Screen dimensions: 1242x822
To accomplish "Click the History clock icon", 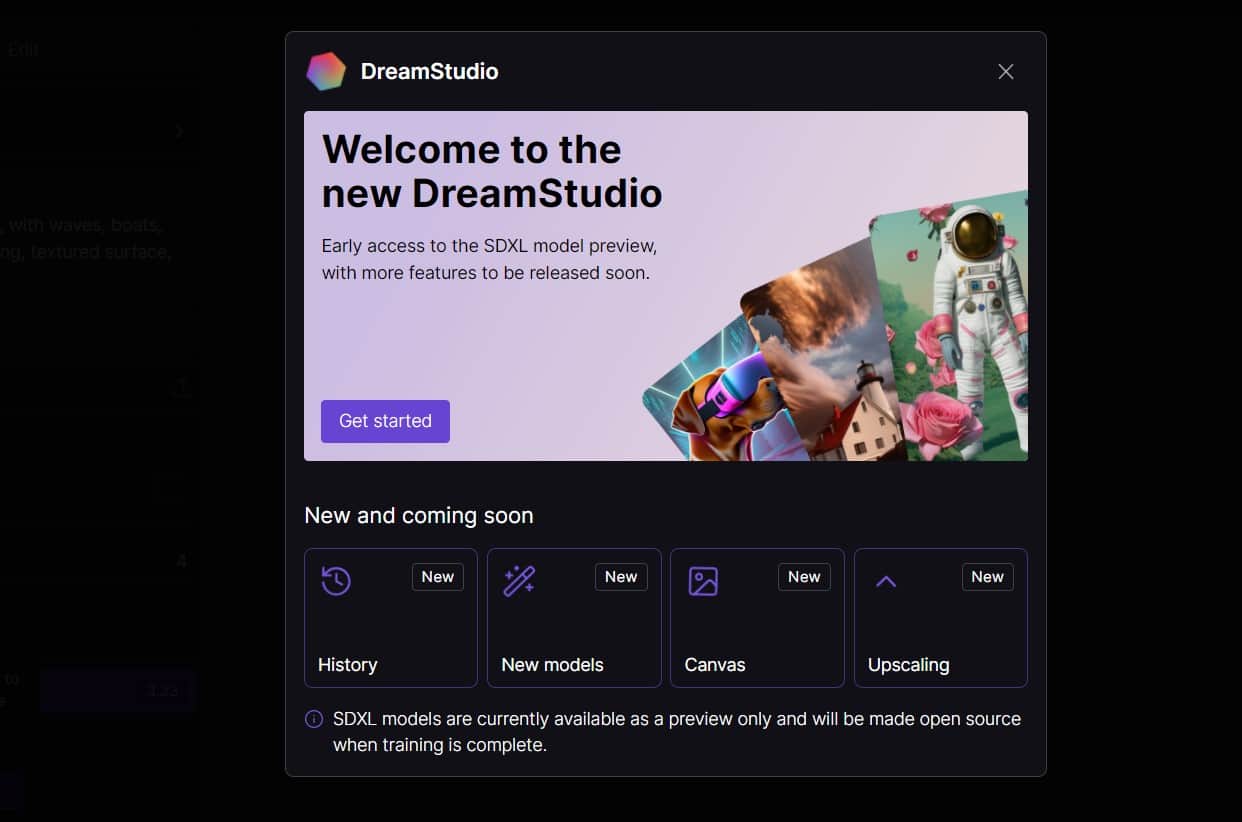I will coord(336,581).
